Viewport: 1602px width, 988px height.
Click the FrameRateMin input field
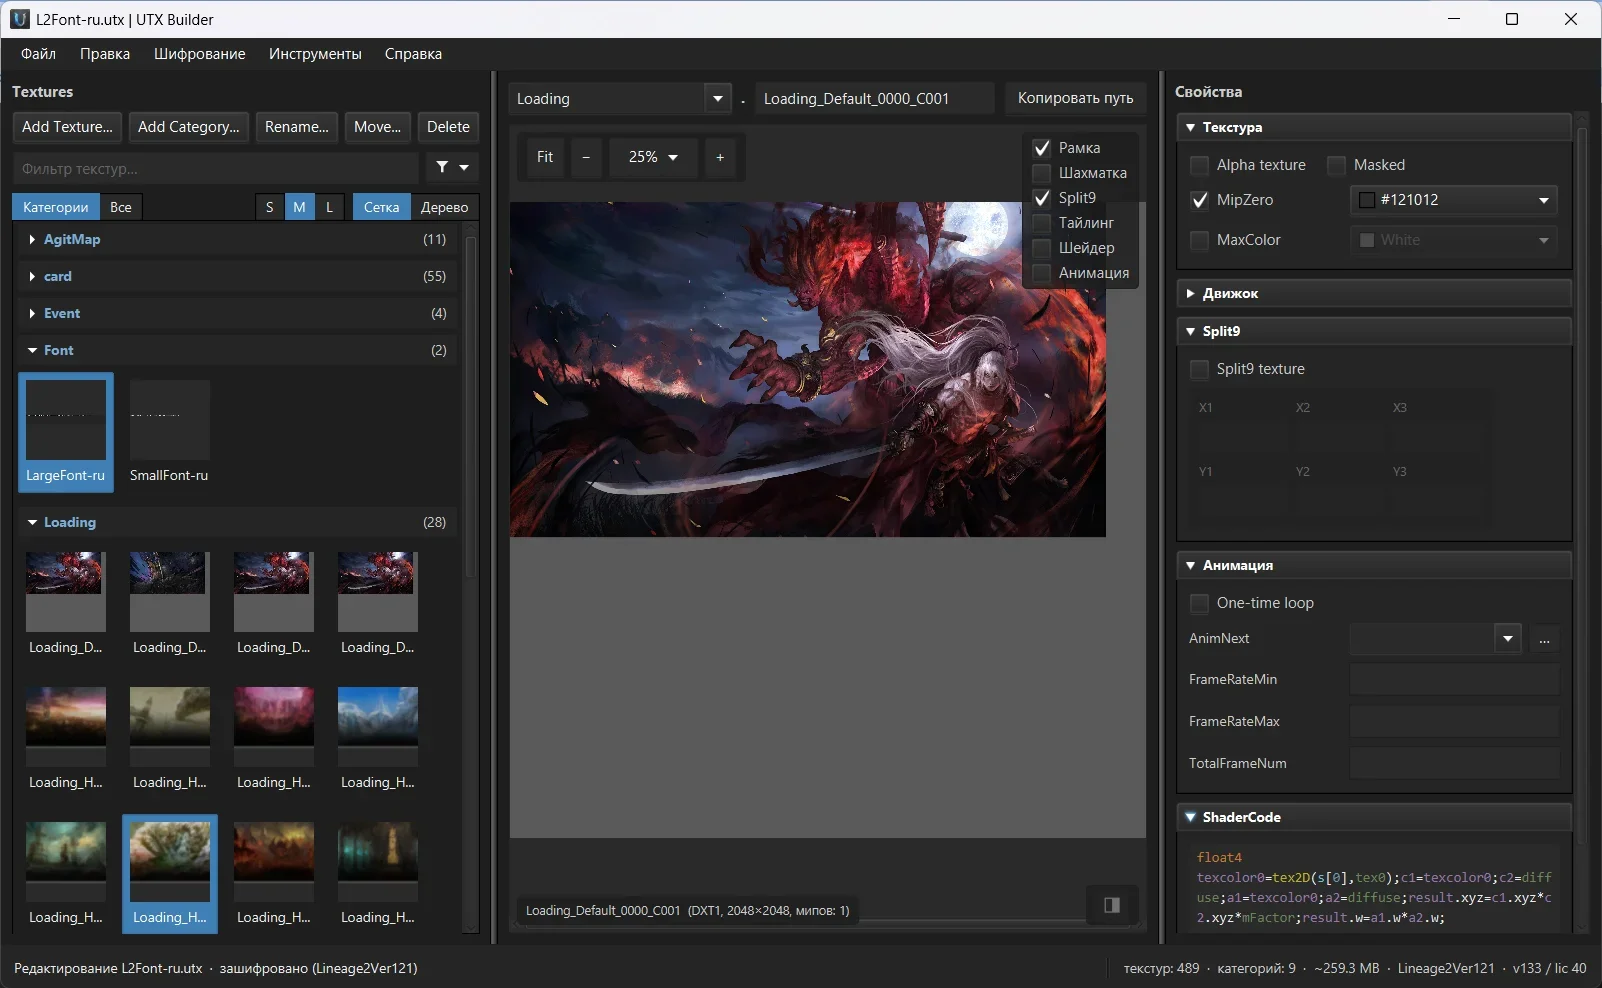(x=1454, y=679)
